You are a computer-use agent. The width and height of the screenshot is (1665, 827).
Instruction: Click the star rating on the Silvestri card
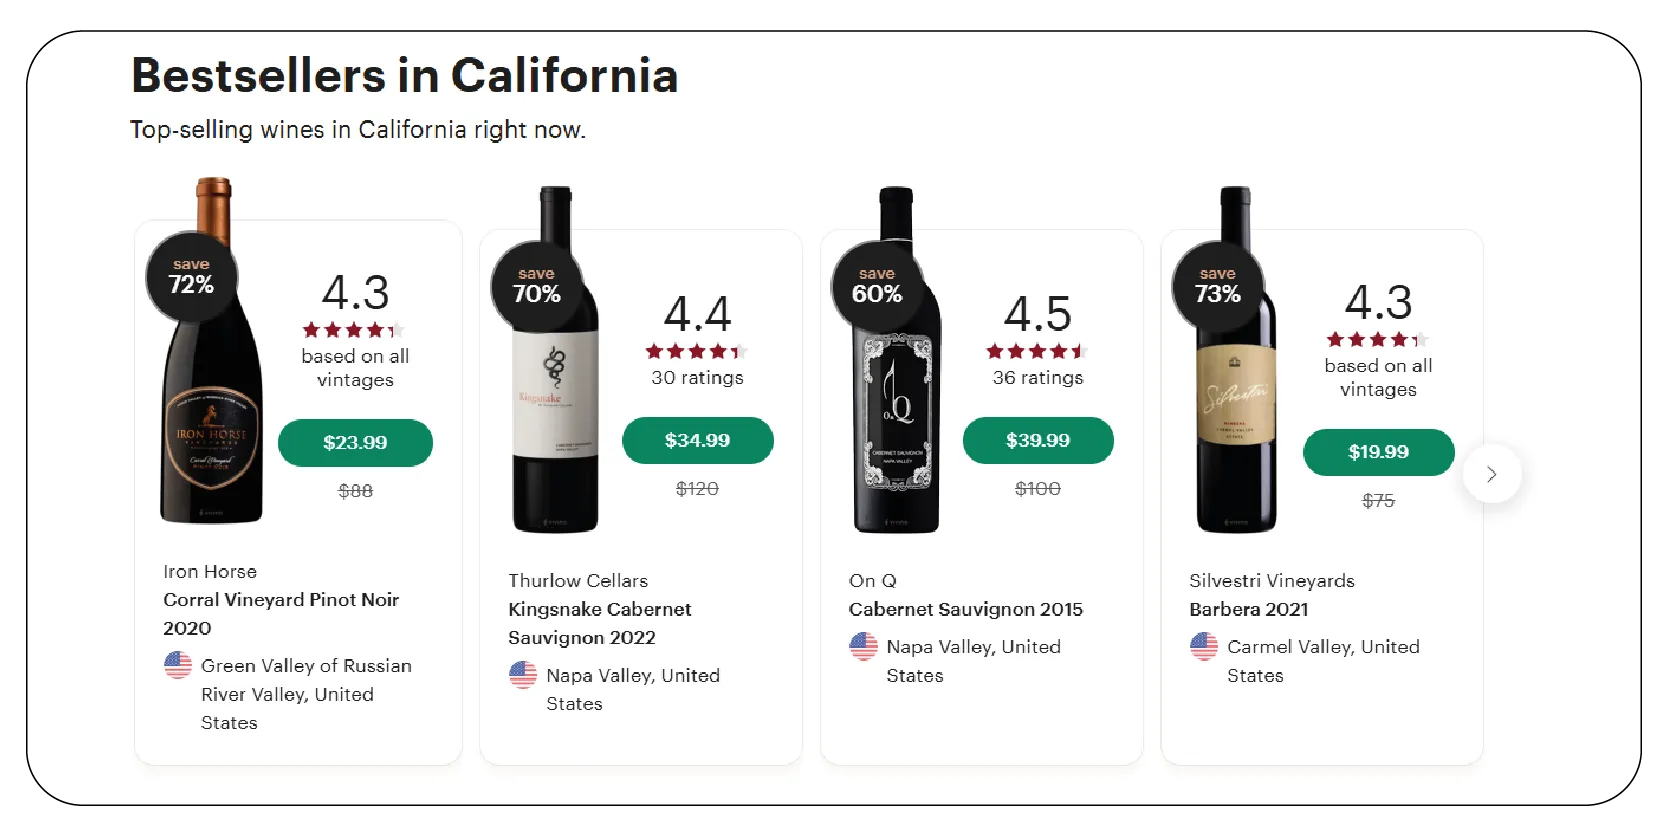pyautogui.click(x=1377, y=338)
